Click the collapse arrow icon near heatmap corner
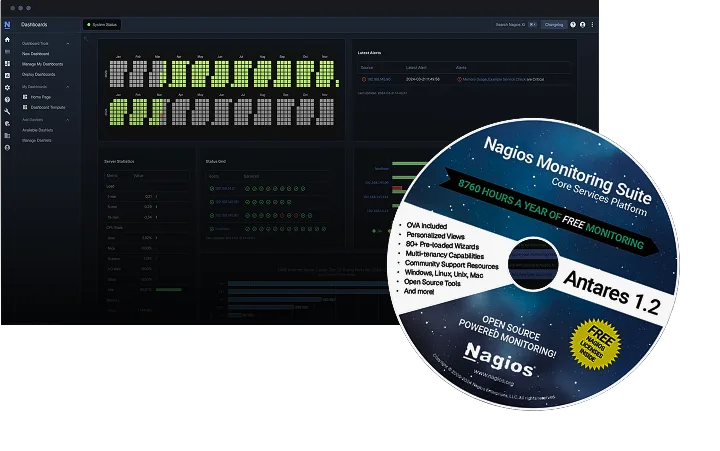The width and height of the screenshot is (720, 451). (86, 39)
